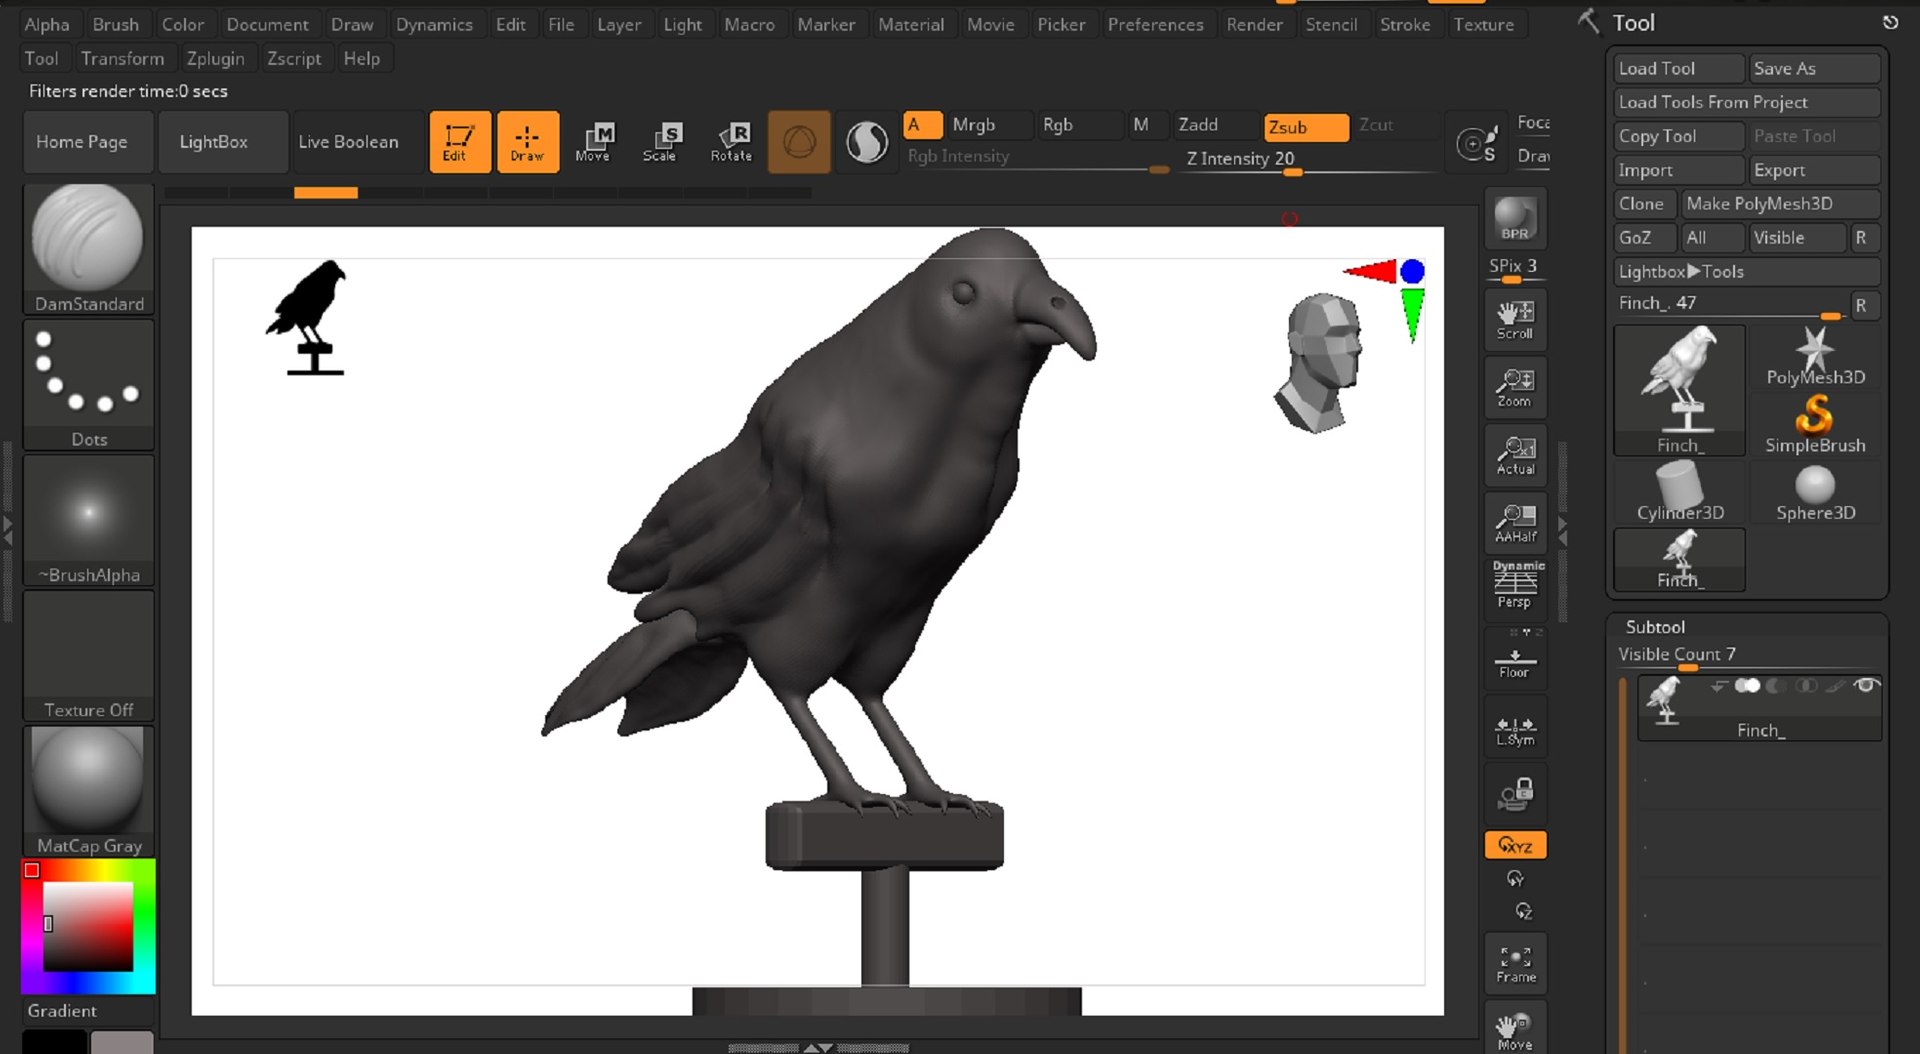
Task: Toggle Zsub sculpt mode
Action: pos(1305,127)
